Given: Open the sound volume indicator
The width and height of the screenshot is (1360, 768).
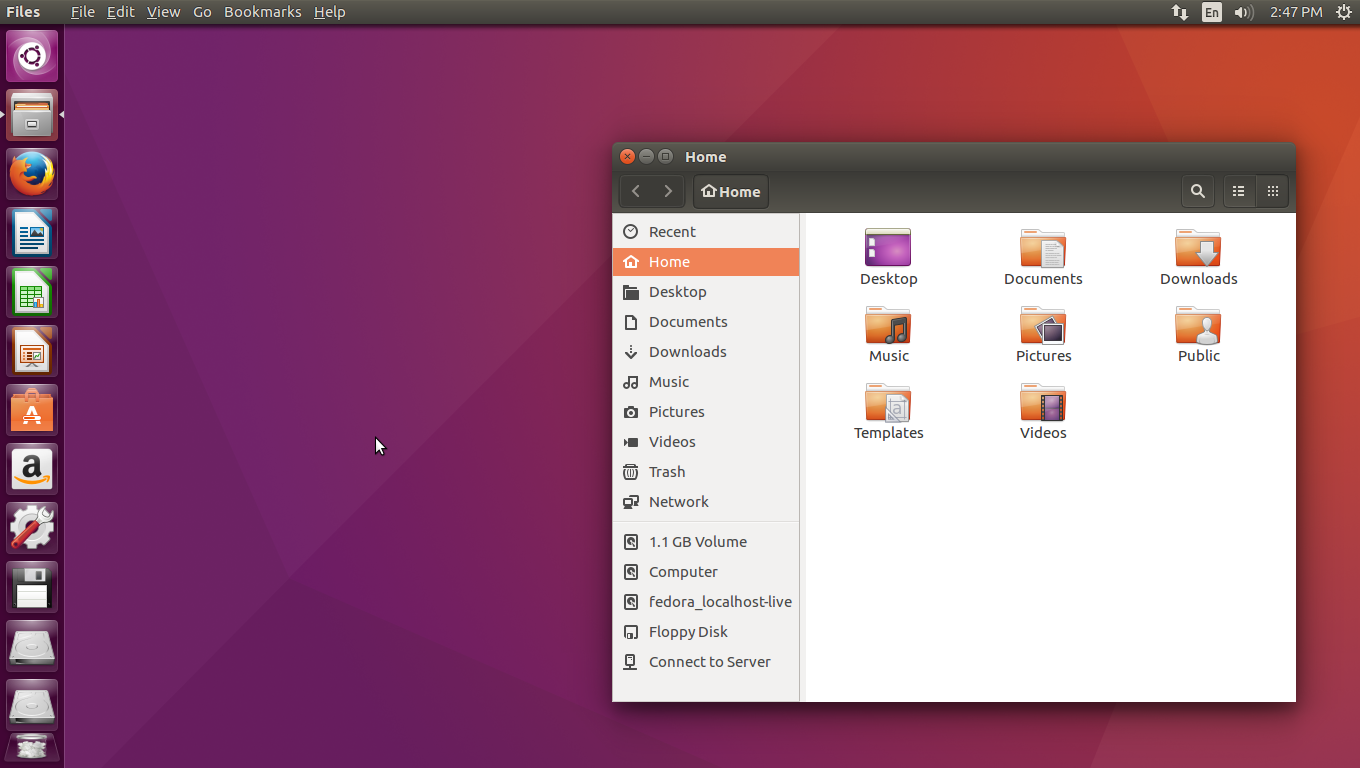Looking at the screenshot, I should pos(1244,12).
